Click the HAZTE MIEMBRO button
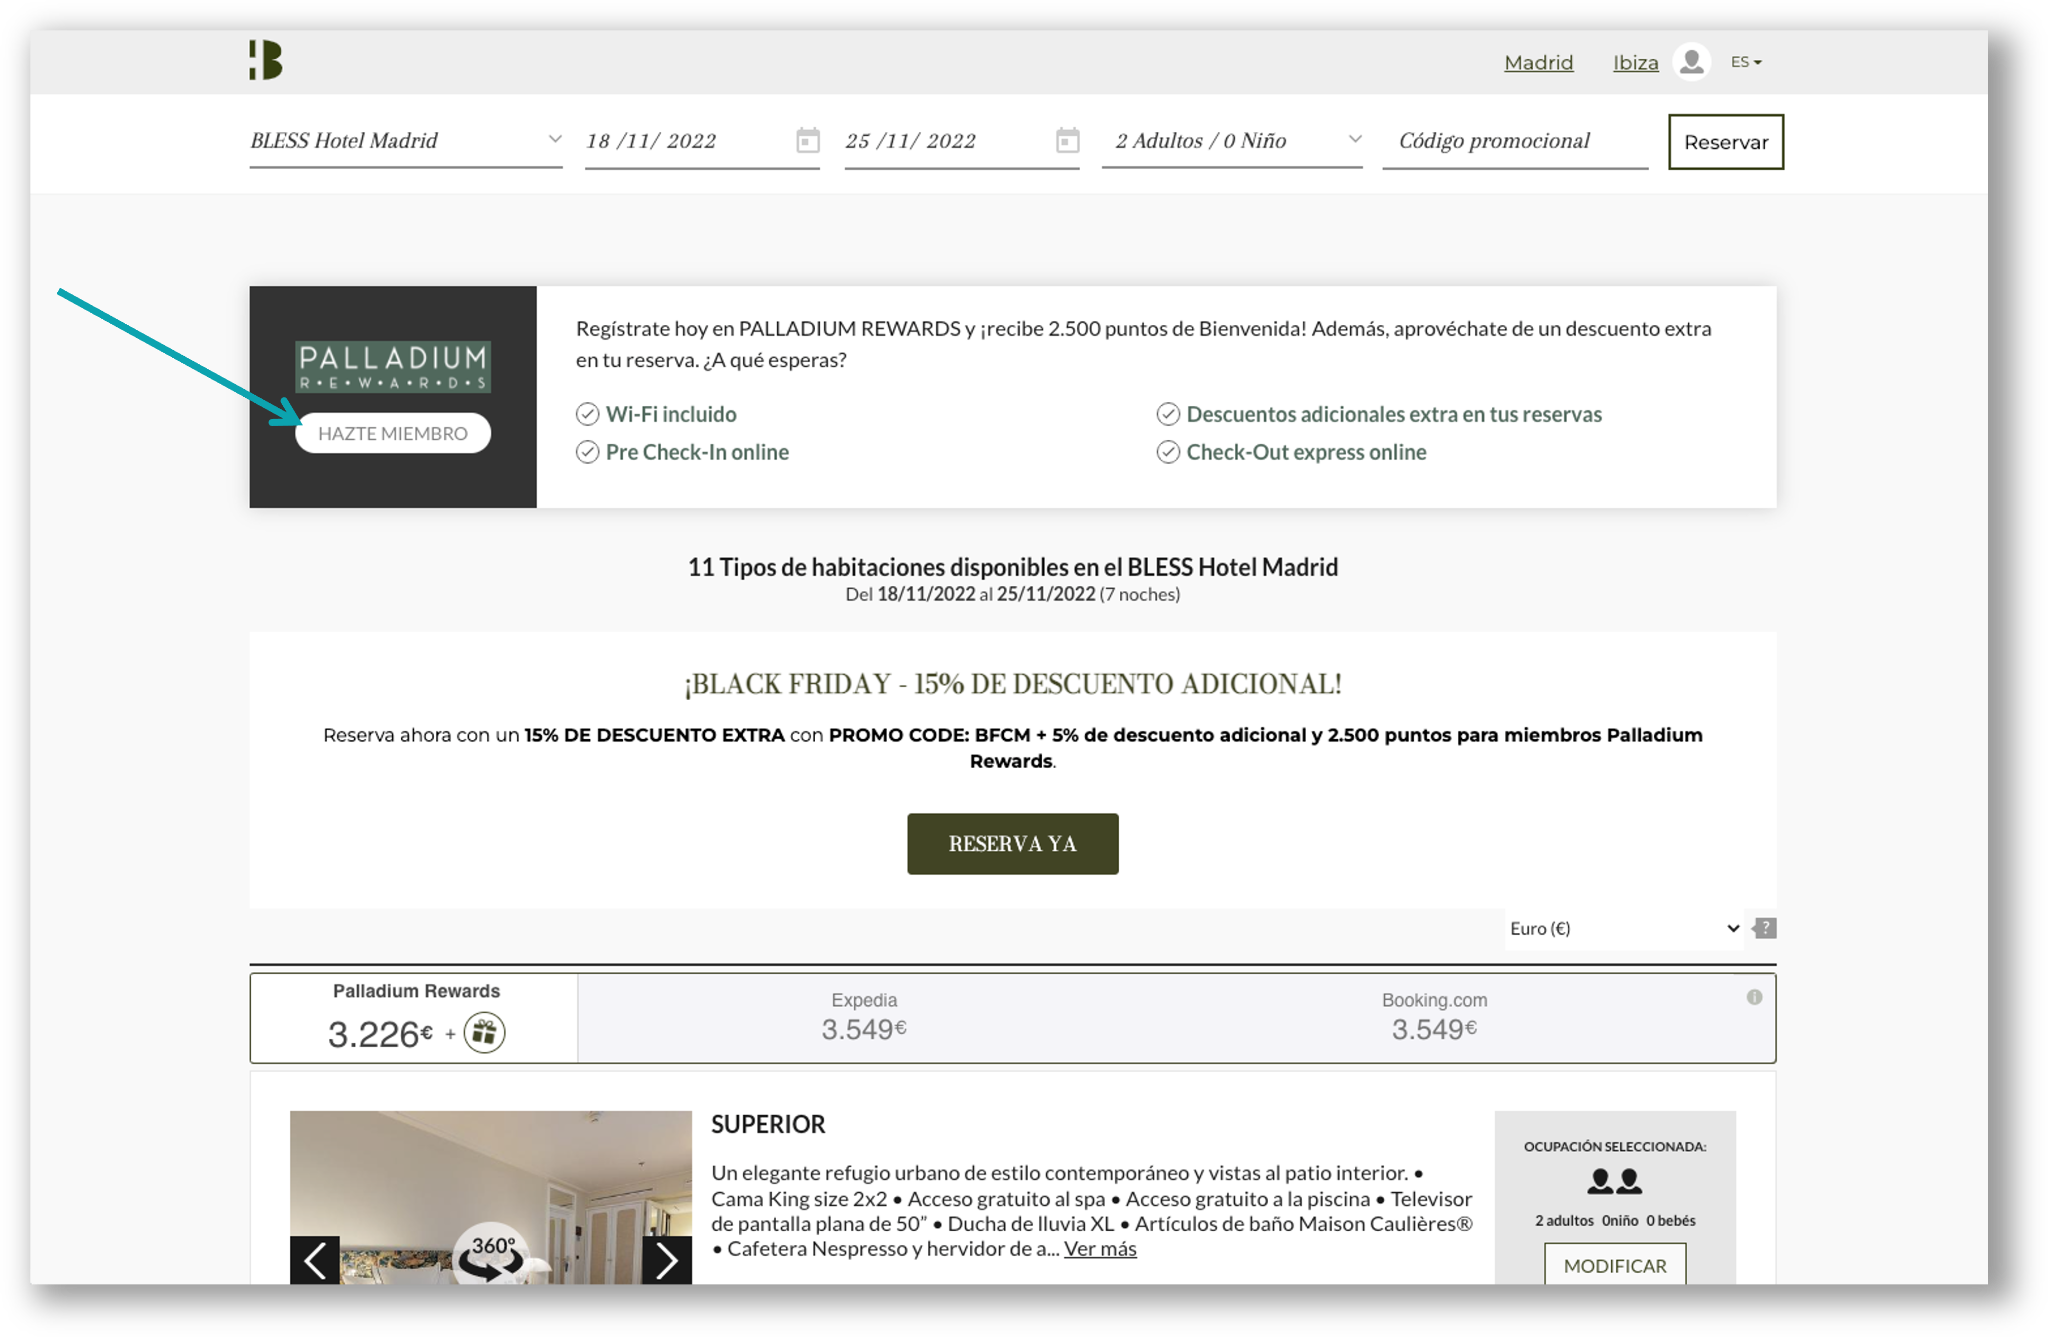 (x=393, y=433)
